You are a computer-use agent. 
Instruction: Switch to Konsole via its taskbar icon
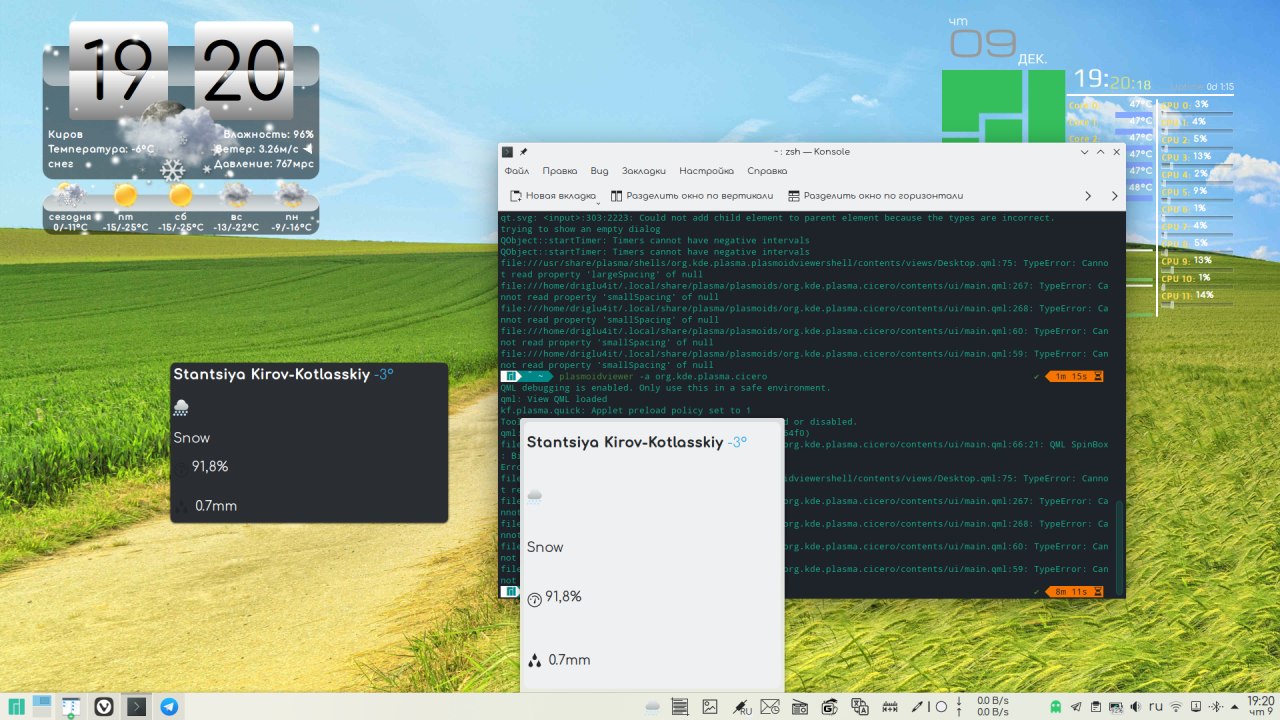pyautogui.click(x=137, y=706)
